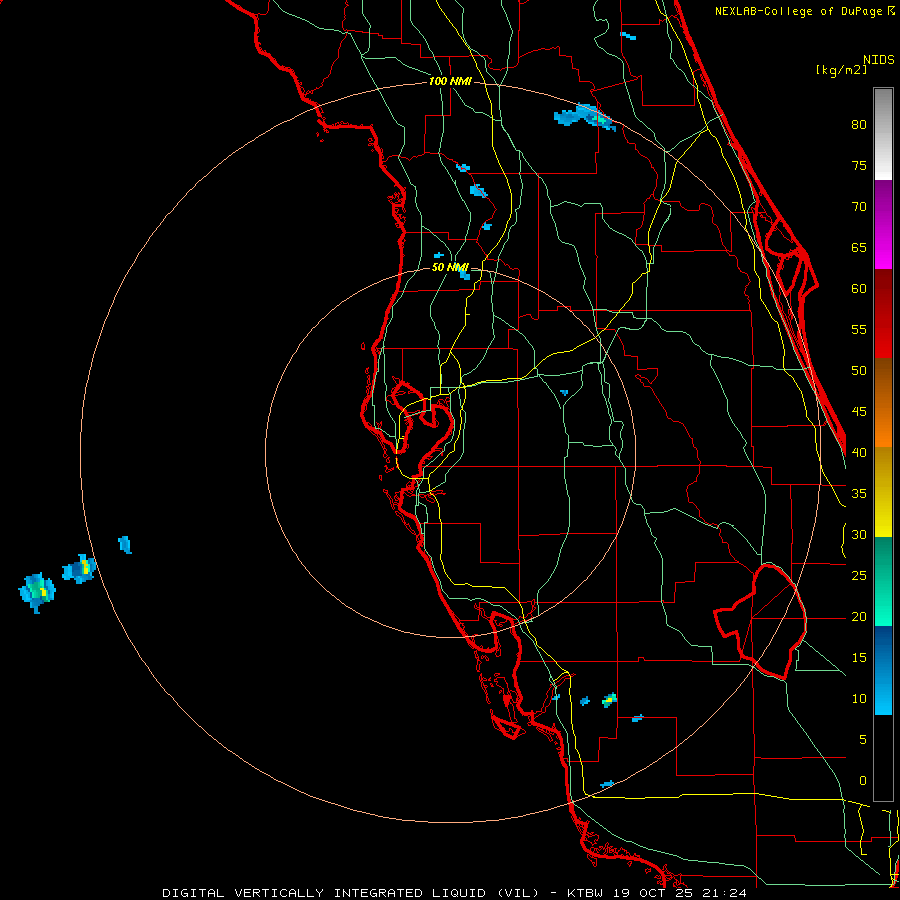Screen dimensions: 900x900
Task: Click the 20 value on color scale
Action: [x=859, y=616]
